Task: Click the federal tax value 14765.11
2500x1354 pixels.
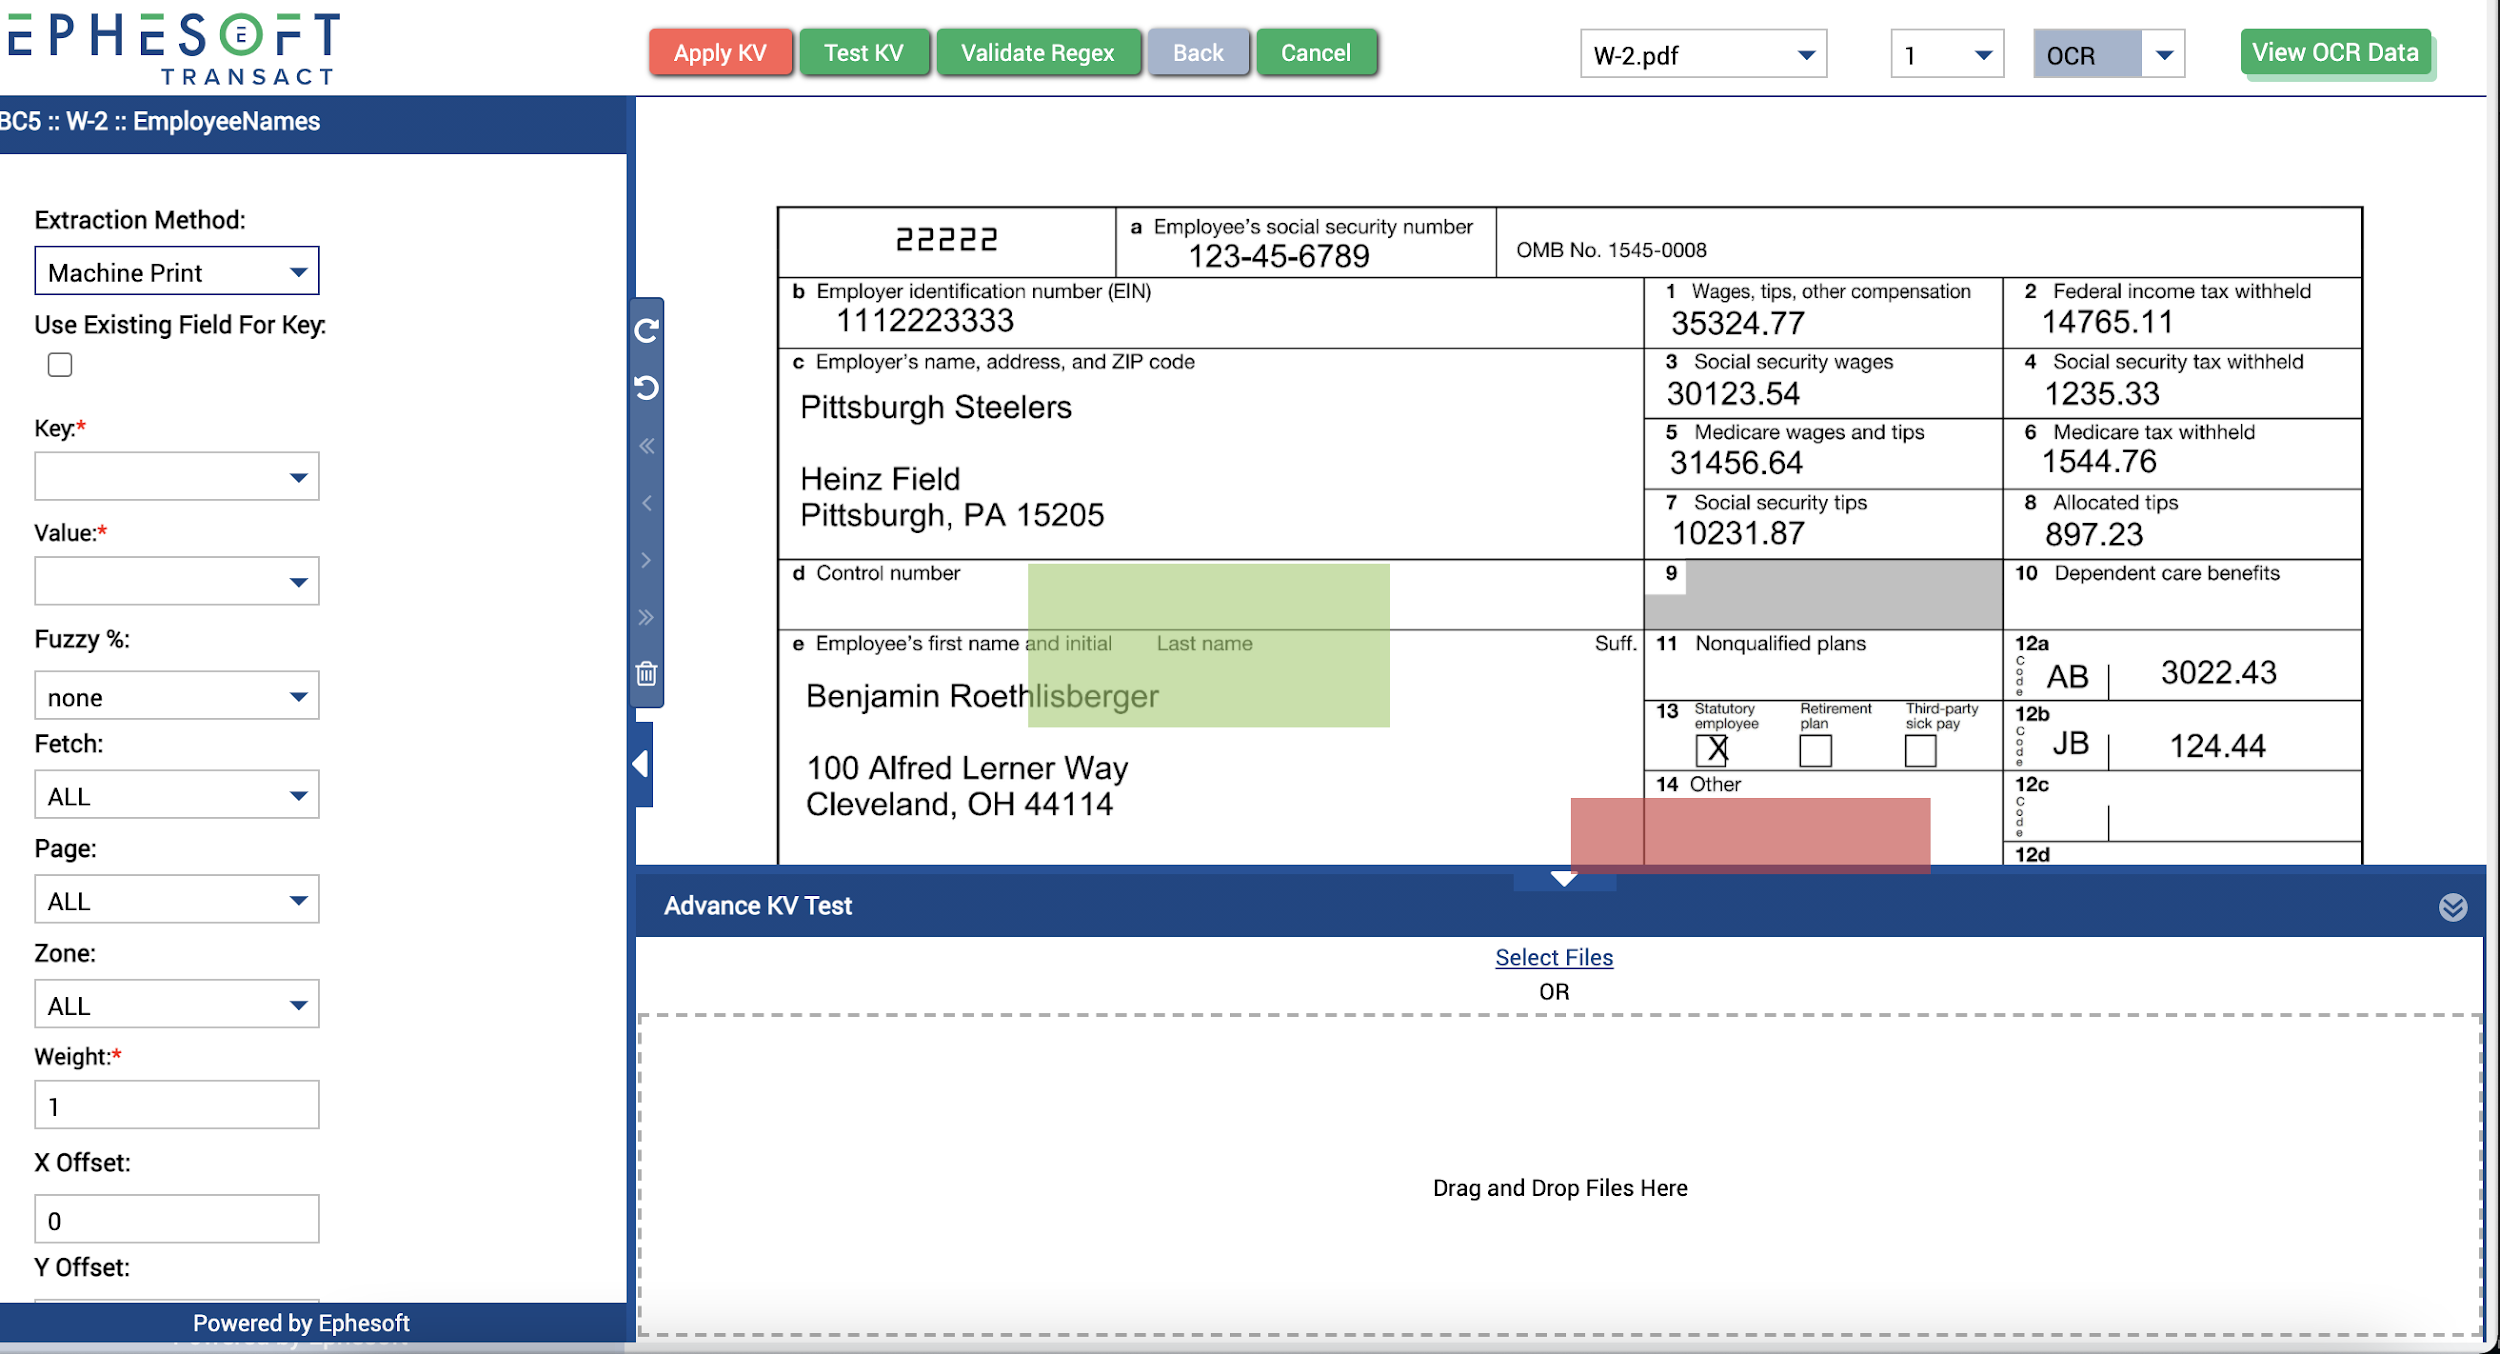Action: tap(2107, 322)
